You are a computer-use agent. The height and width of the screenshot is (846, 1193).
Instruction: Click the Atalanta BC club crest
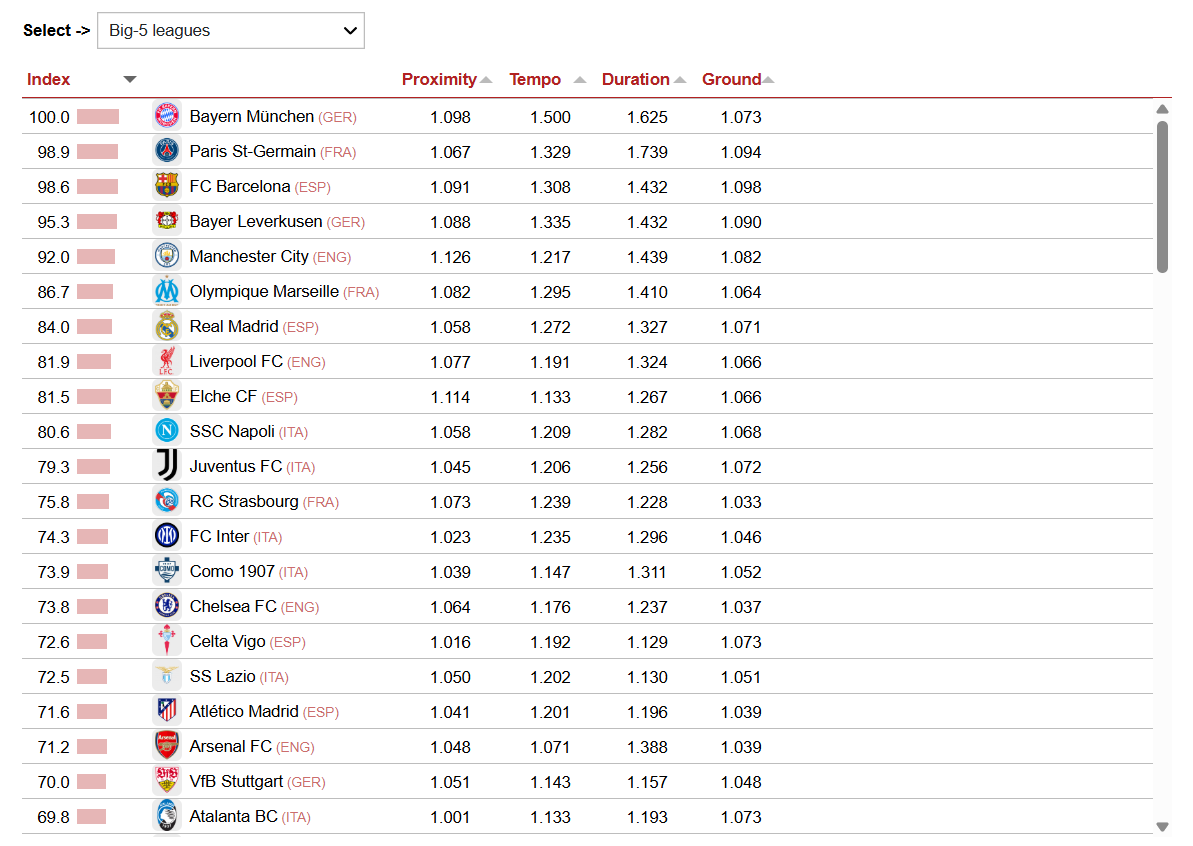tap(167, 816)
